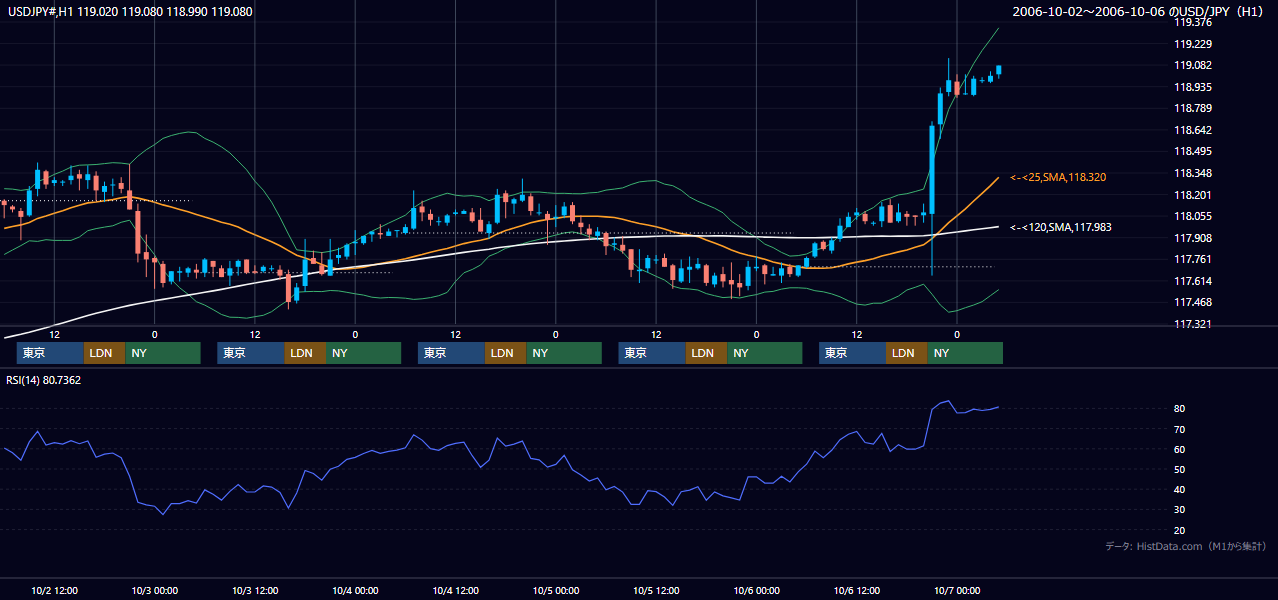Click price axis value 117.468
The width and height of the screenshot is (1278, 600).
coord(1192,302)
